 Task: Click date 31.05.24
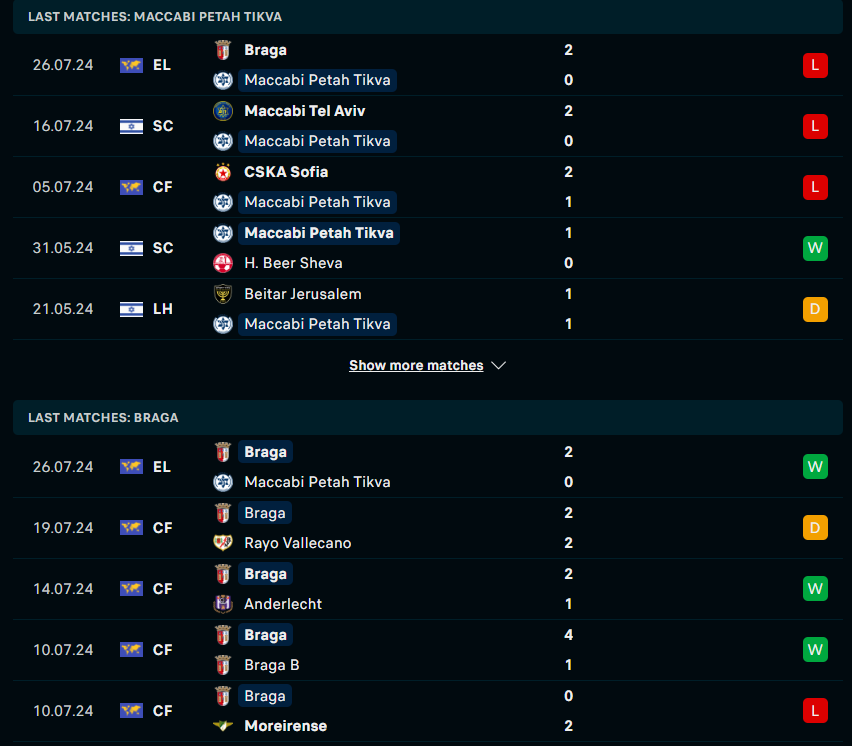(x=63, y=248)
